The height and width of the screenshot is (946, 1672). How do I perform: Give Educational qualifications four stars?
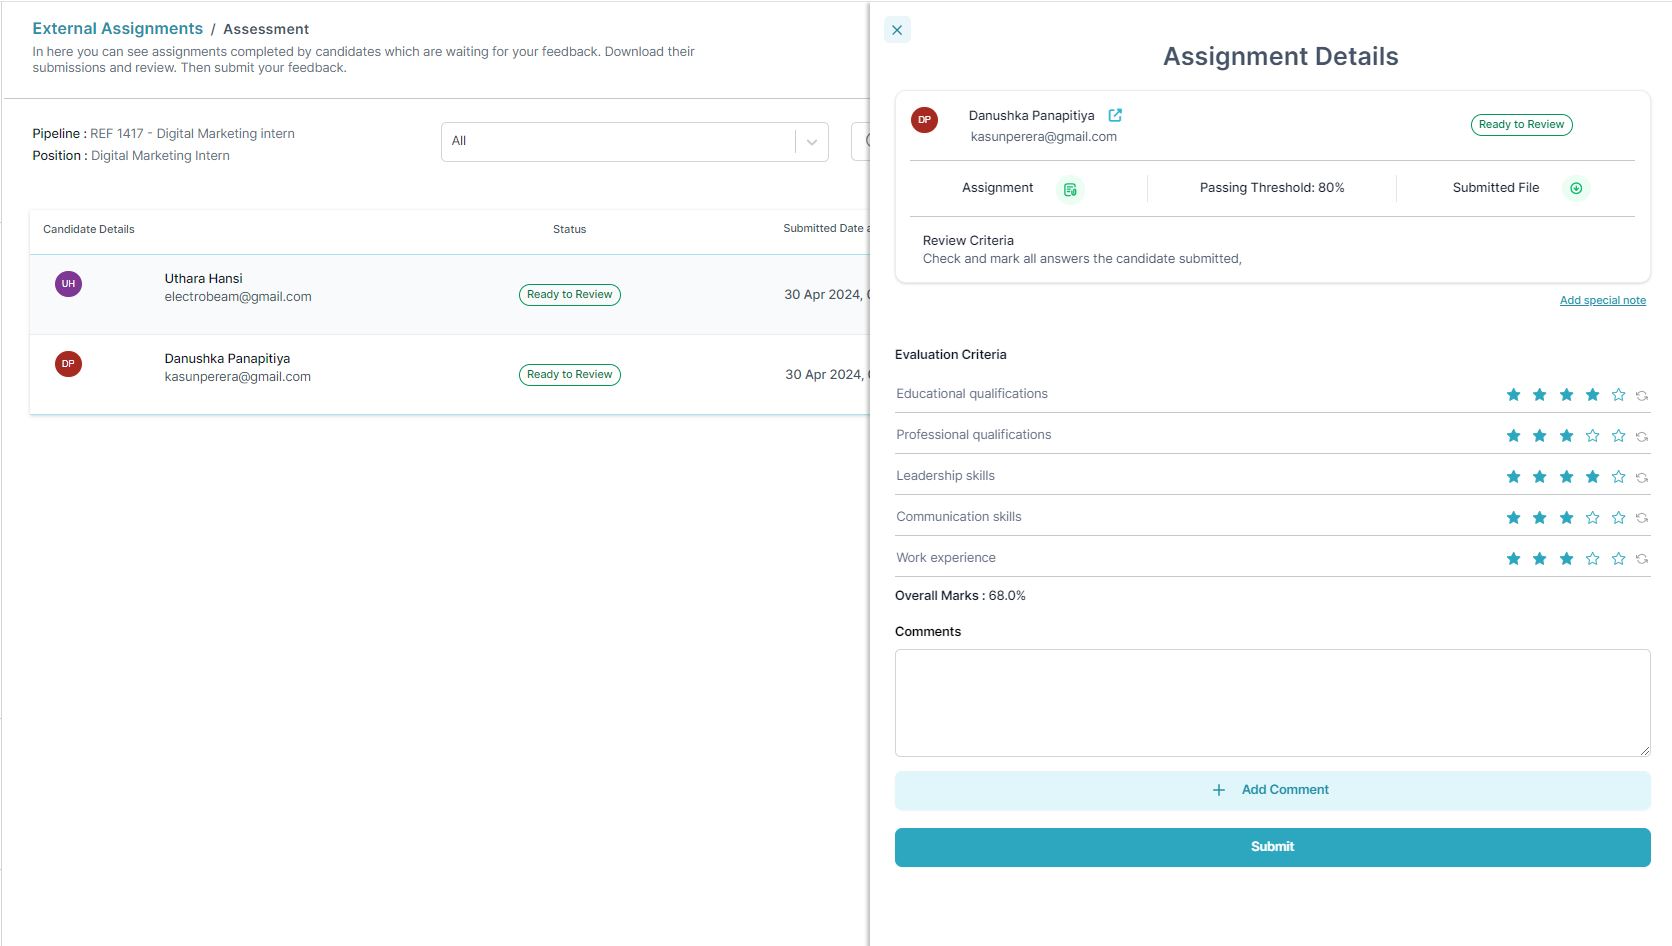coord(1593,395)
